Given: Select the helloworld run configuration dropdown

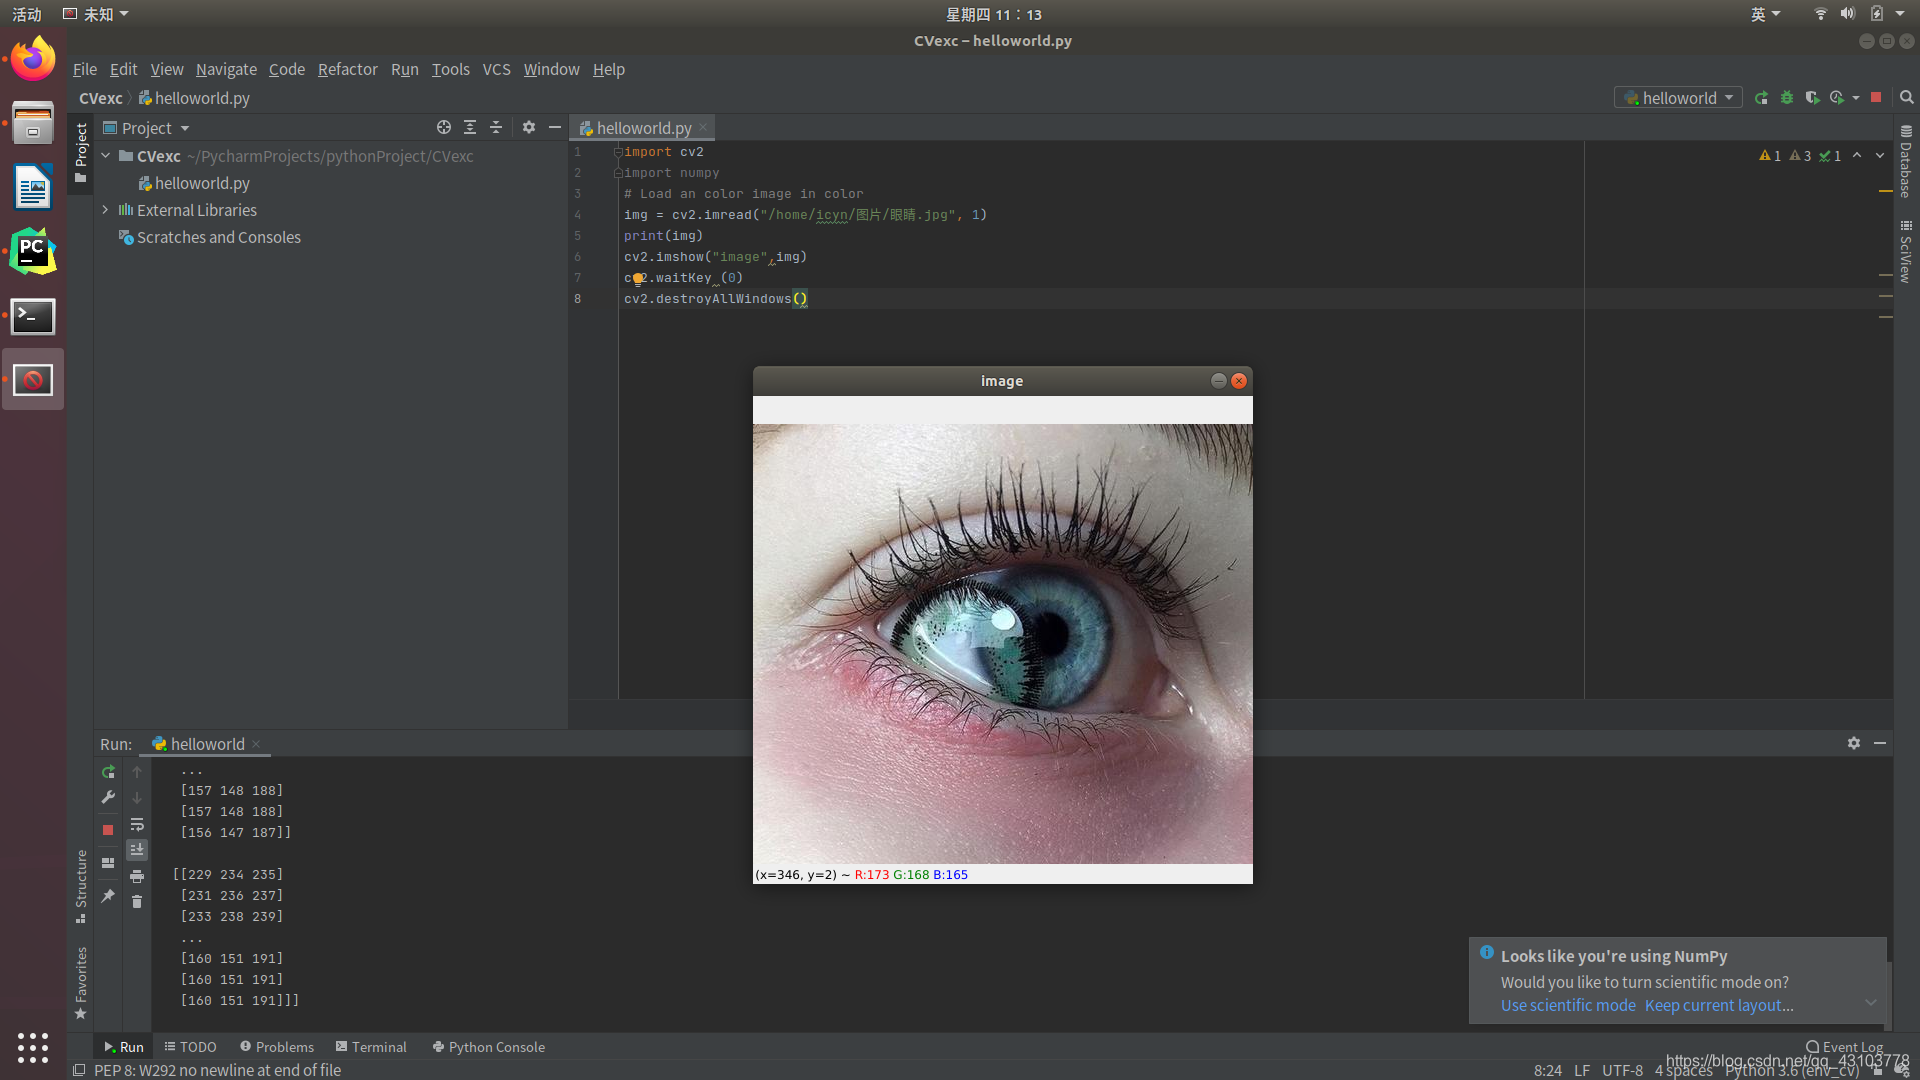Looking at the screenshot, I should pos(1680,99).
